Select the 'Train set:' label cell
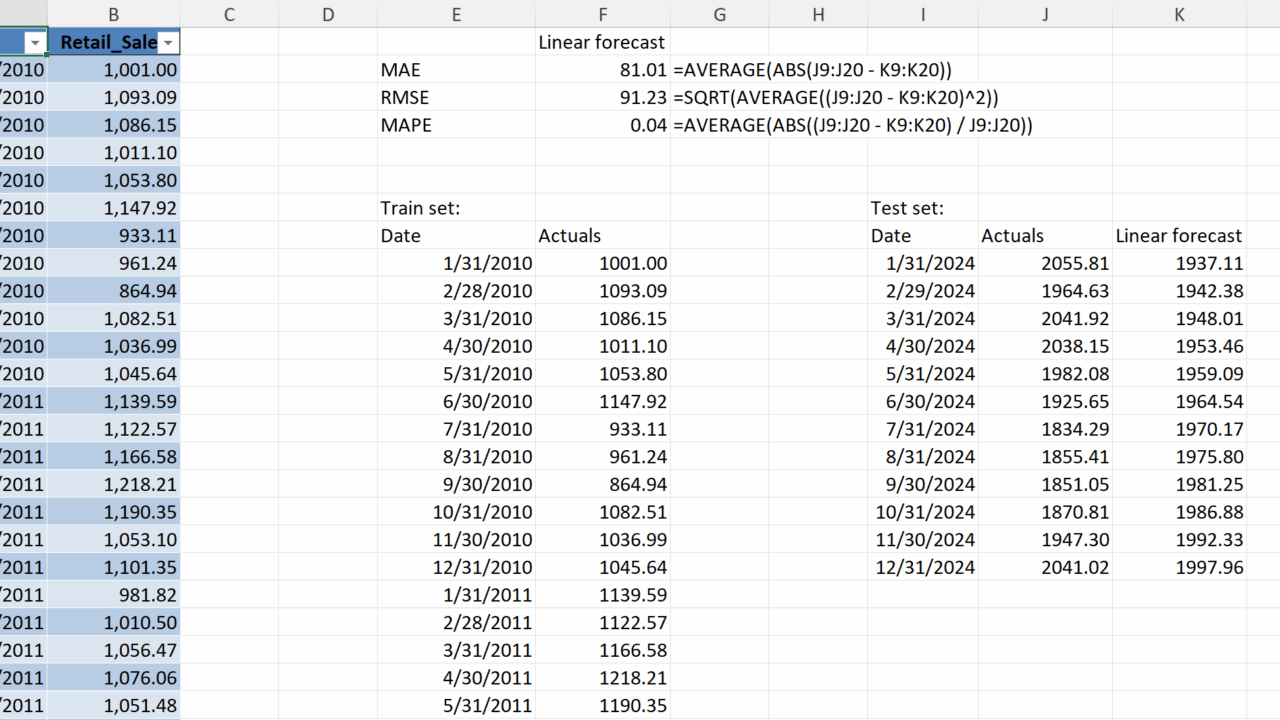 coord(456,208)
